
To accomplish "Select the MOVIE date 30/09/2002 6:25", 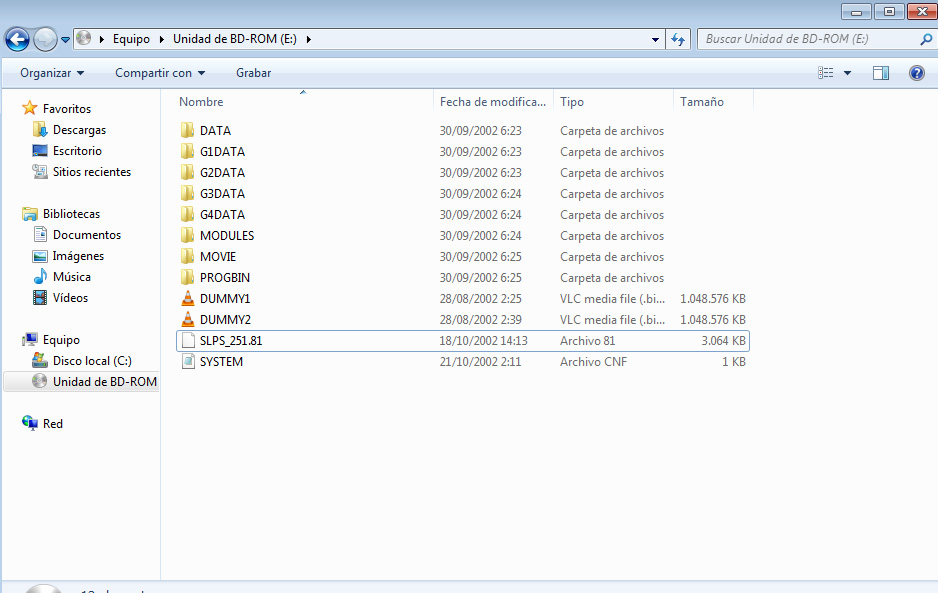I will point(480,257).
